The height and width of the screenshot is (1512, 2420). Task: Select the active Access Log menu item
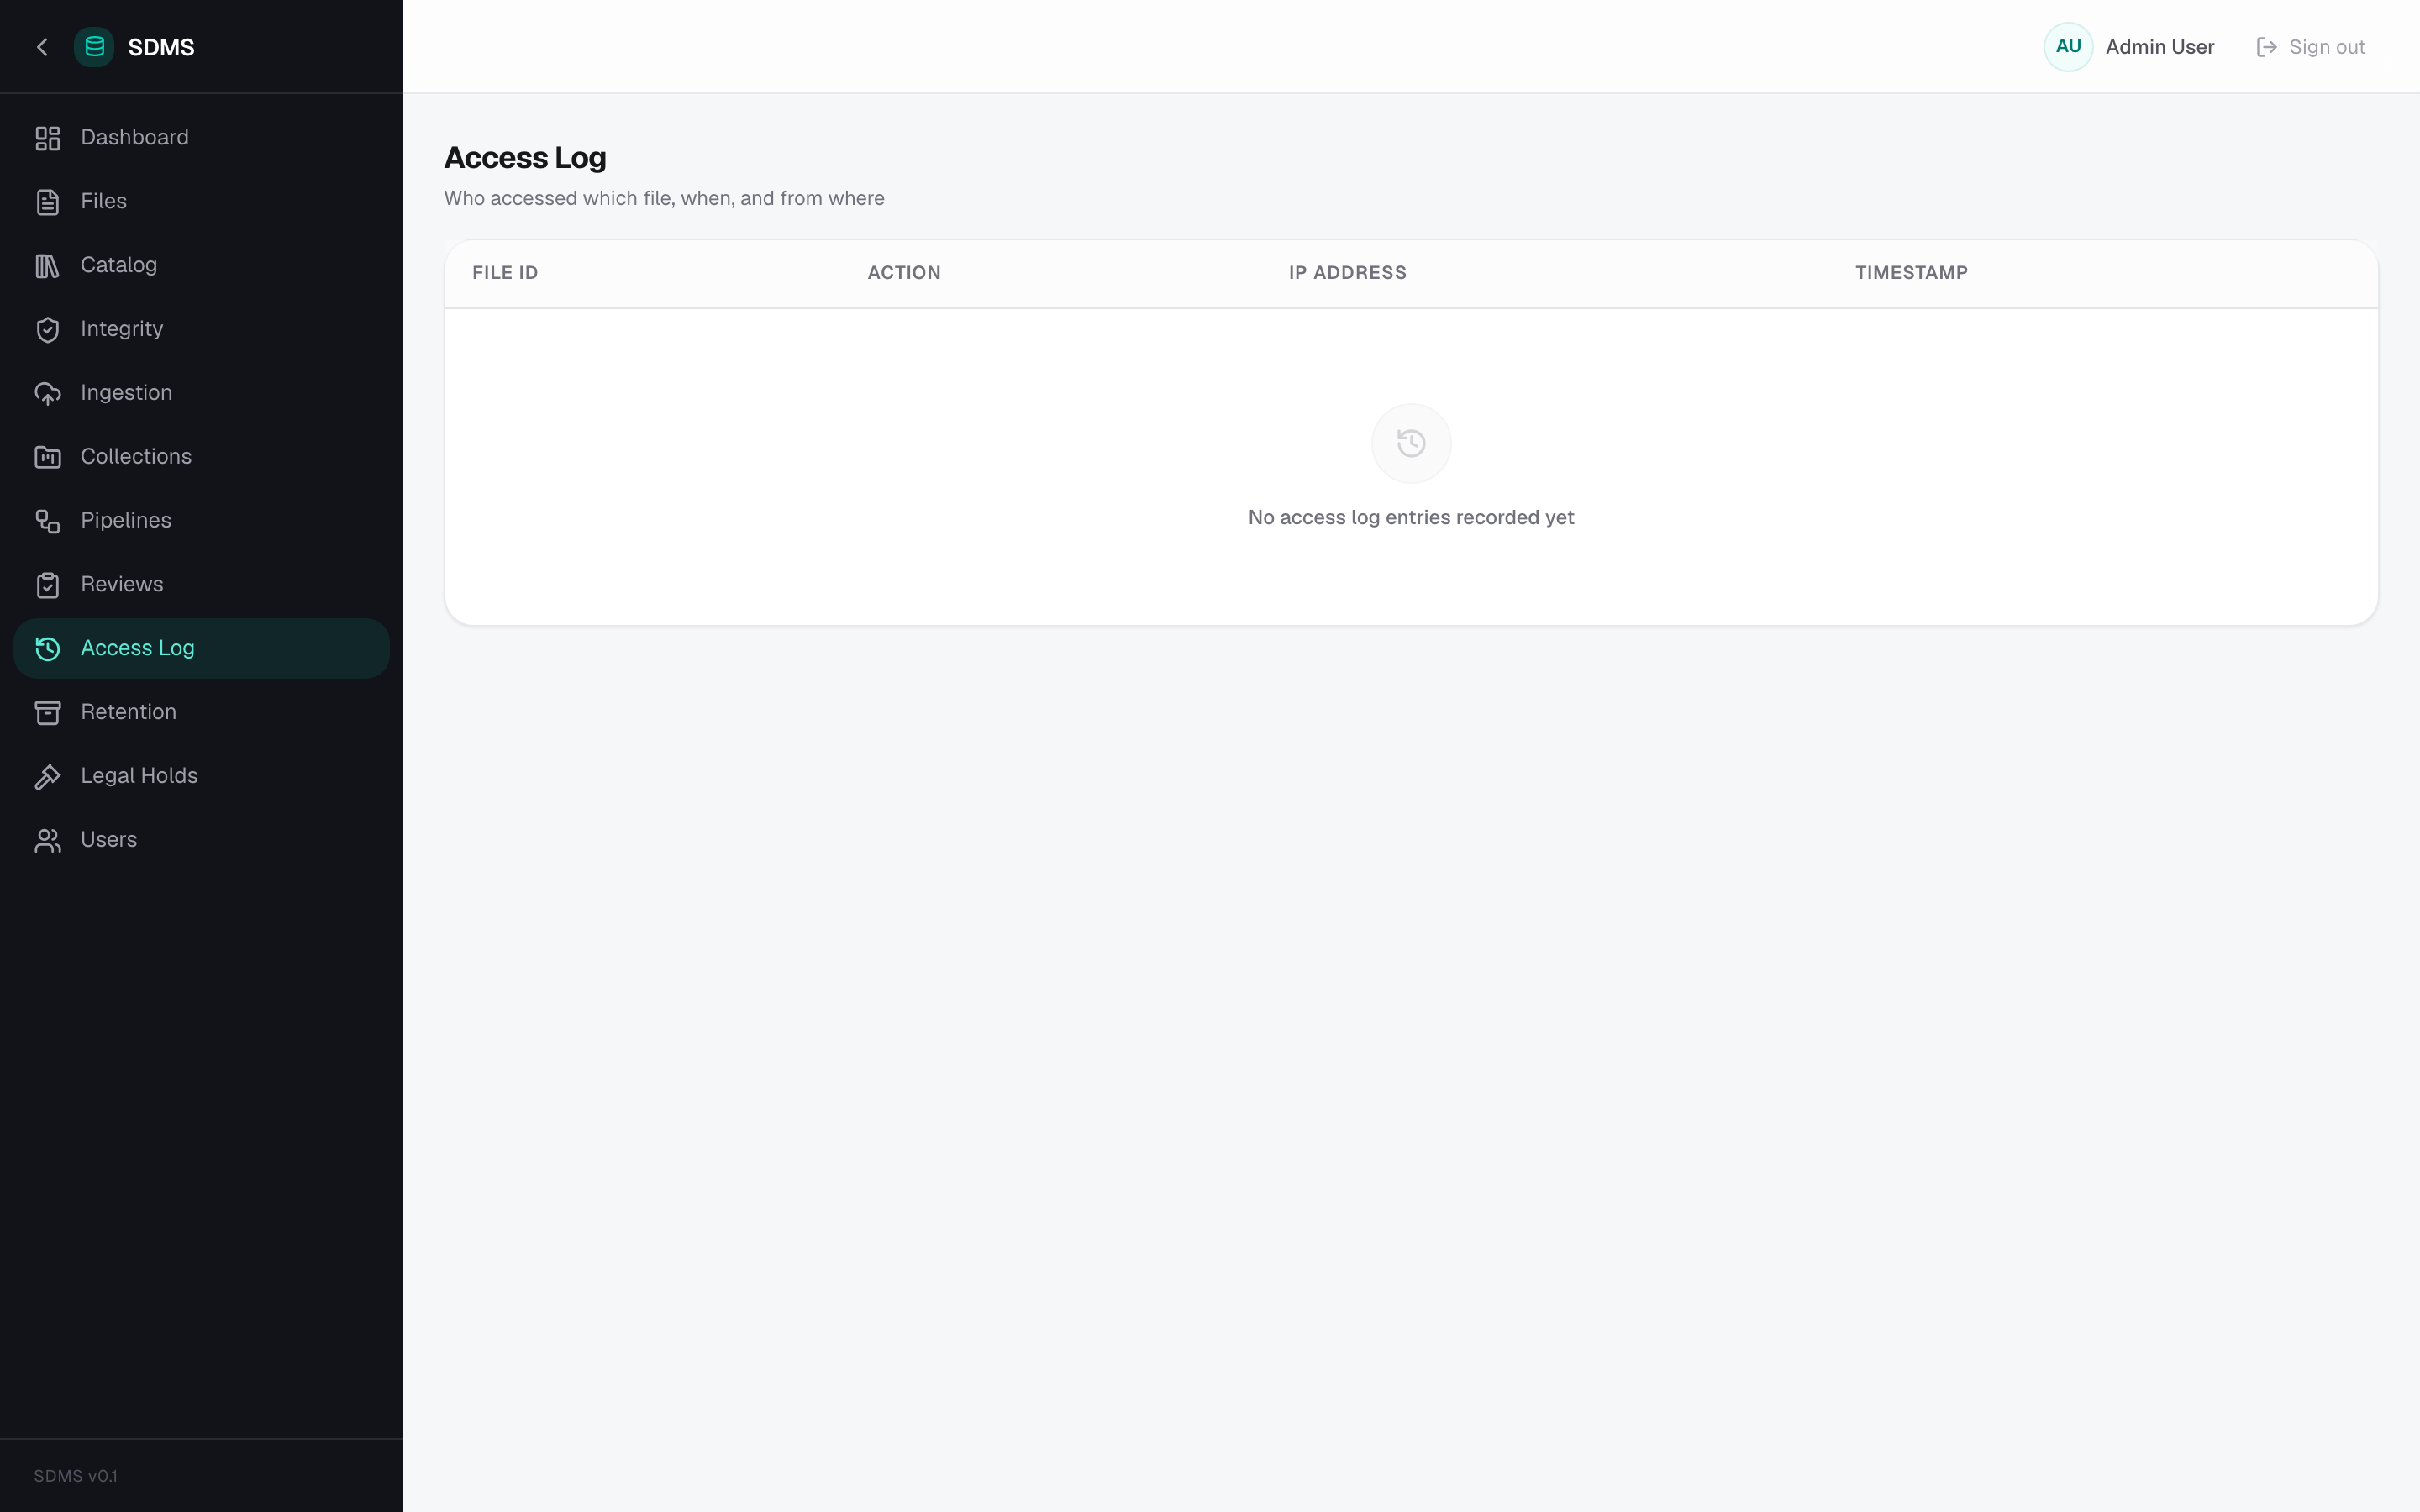tap(201, 649)
